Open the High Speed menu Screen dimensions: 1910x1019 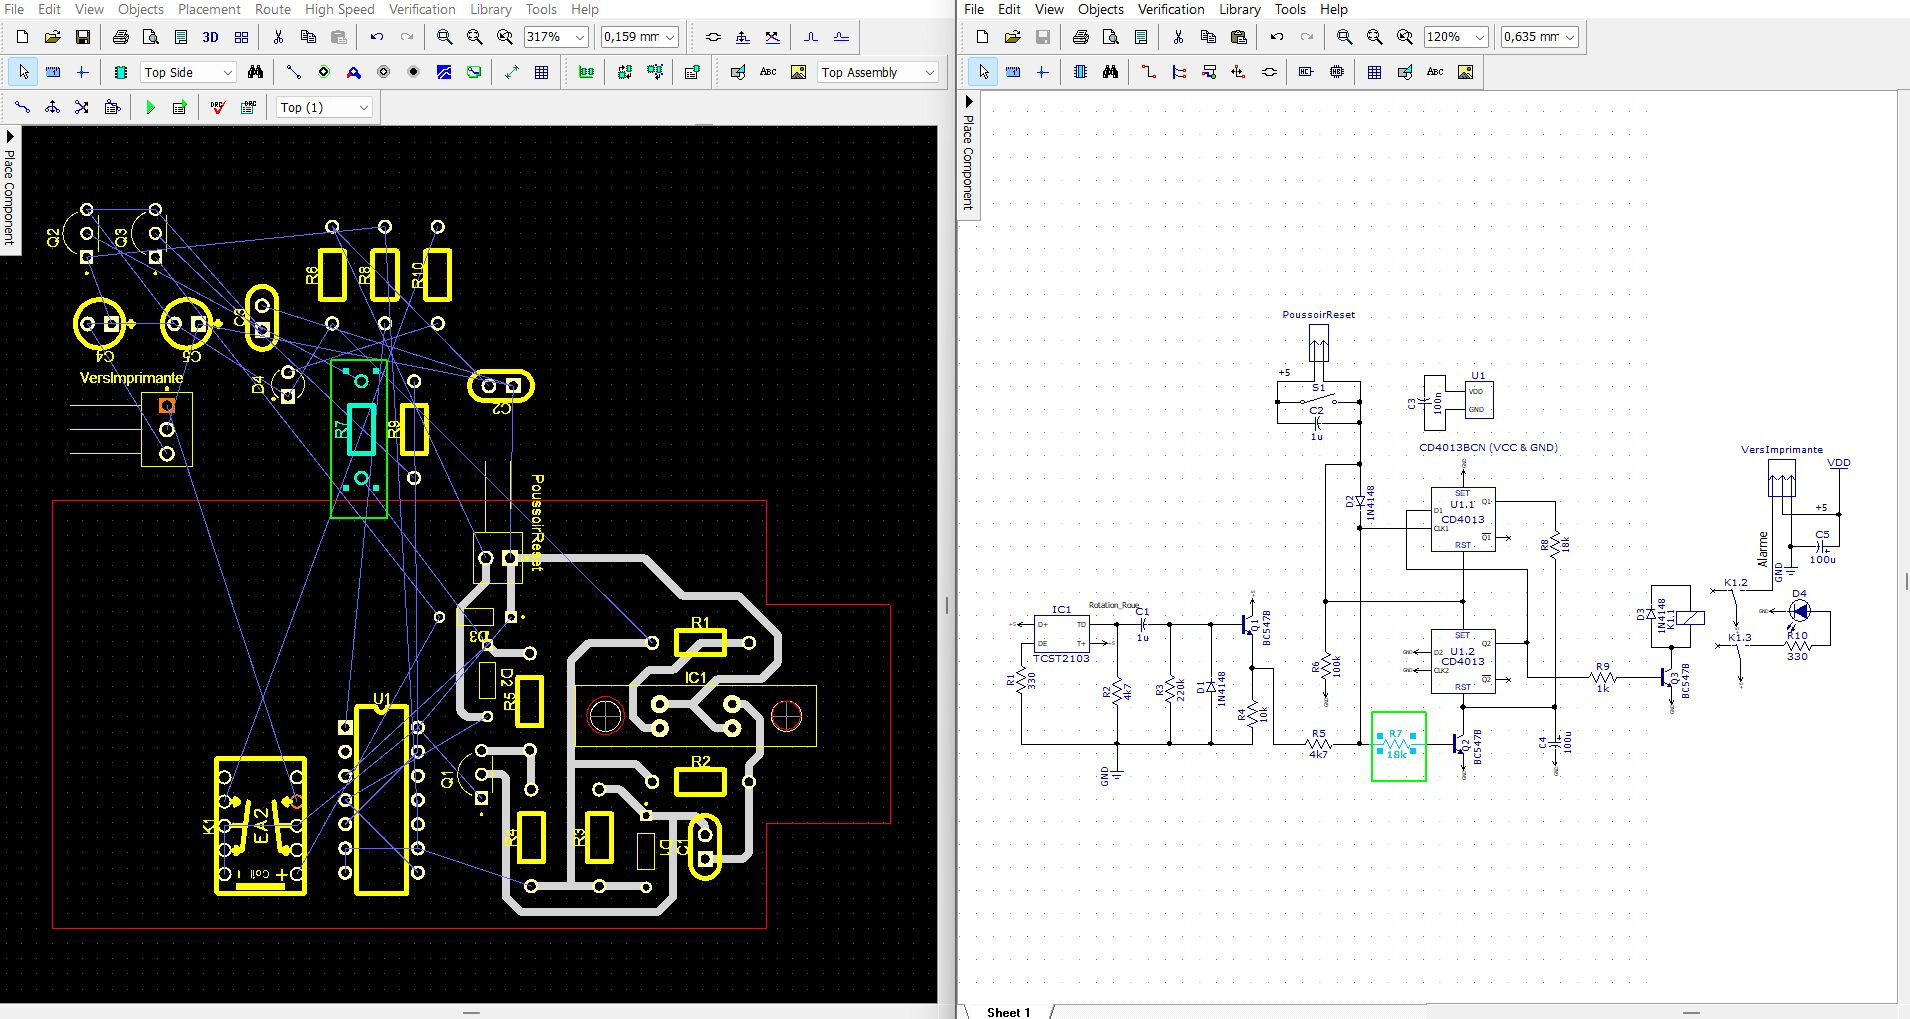click(339, 9)
